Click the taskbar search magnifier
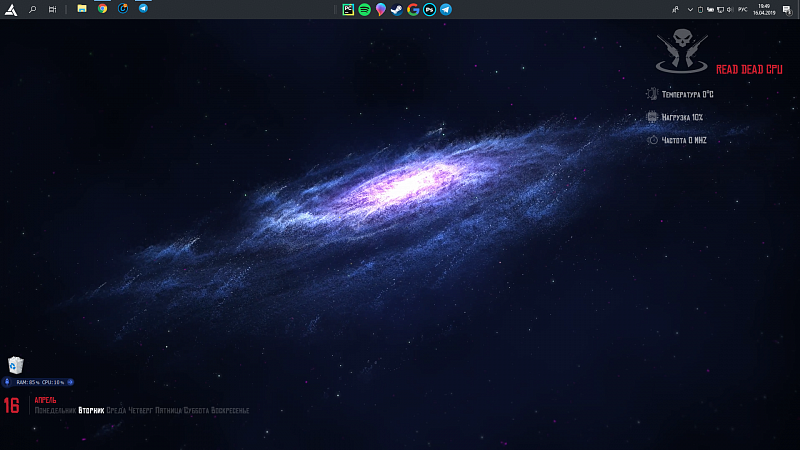800x450 pixels. coord(33,8)
